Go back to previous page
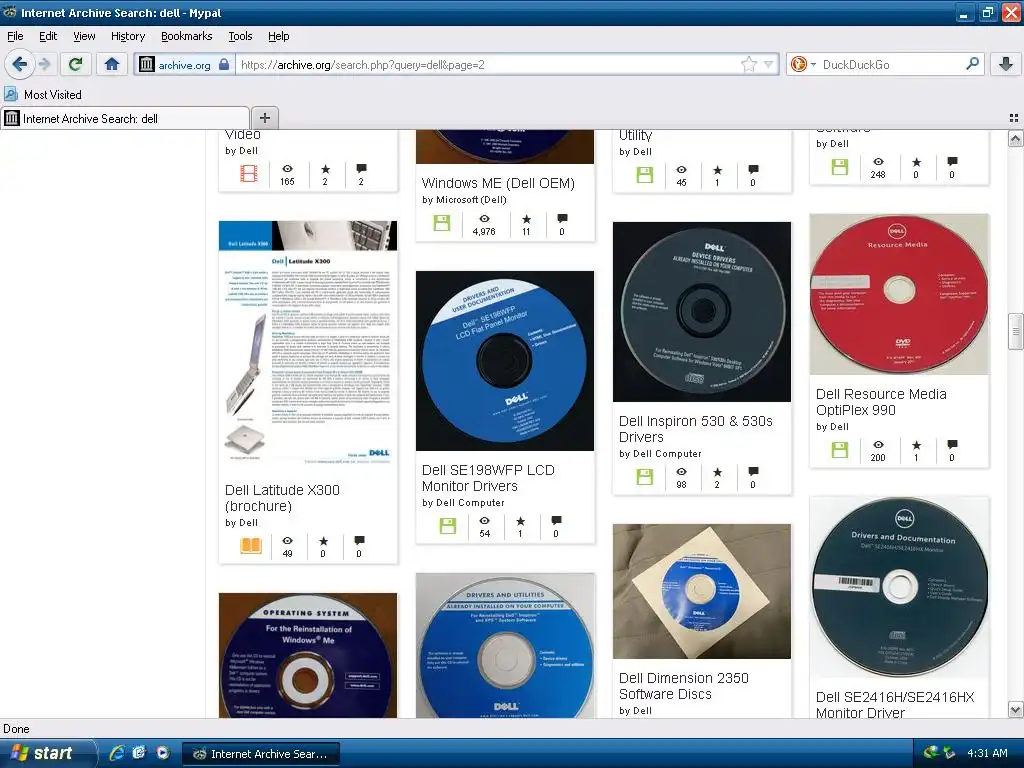 pos(19,64)
